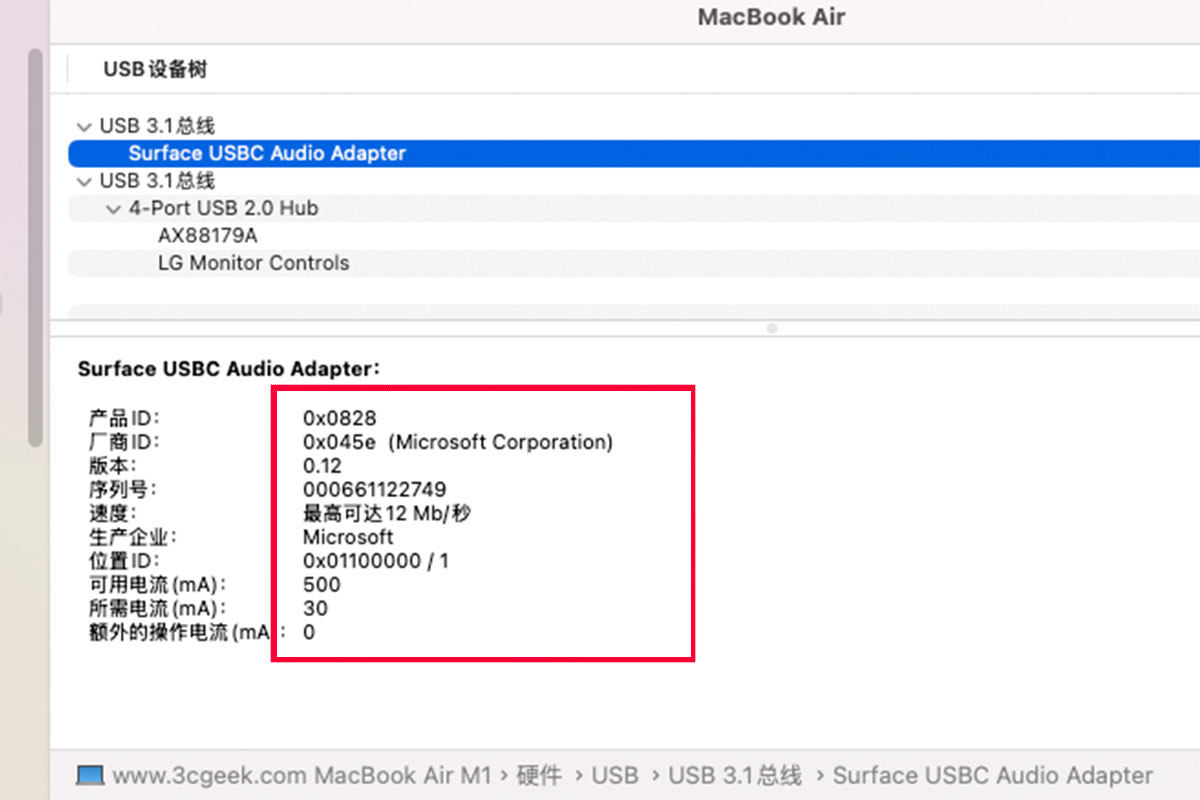Collapse the first USB 3.1总线 tree node
The width and height of the screenshot is (1200, 800).
pyautogui.click(x=82, y=127)
